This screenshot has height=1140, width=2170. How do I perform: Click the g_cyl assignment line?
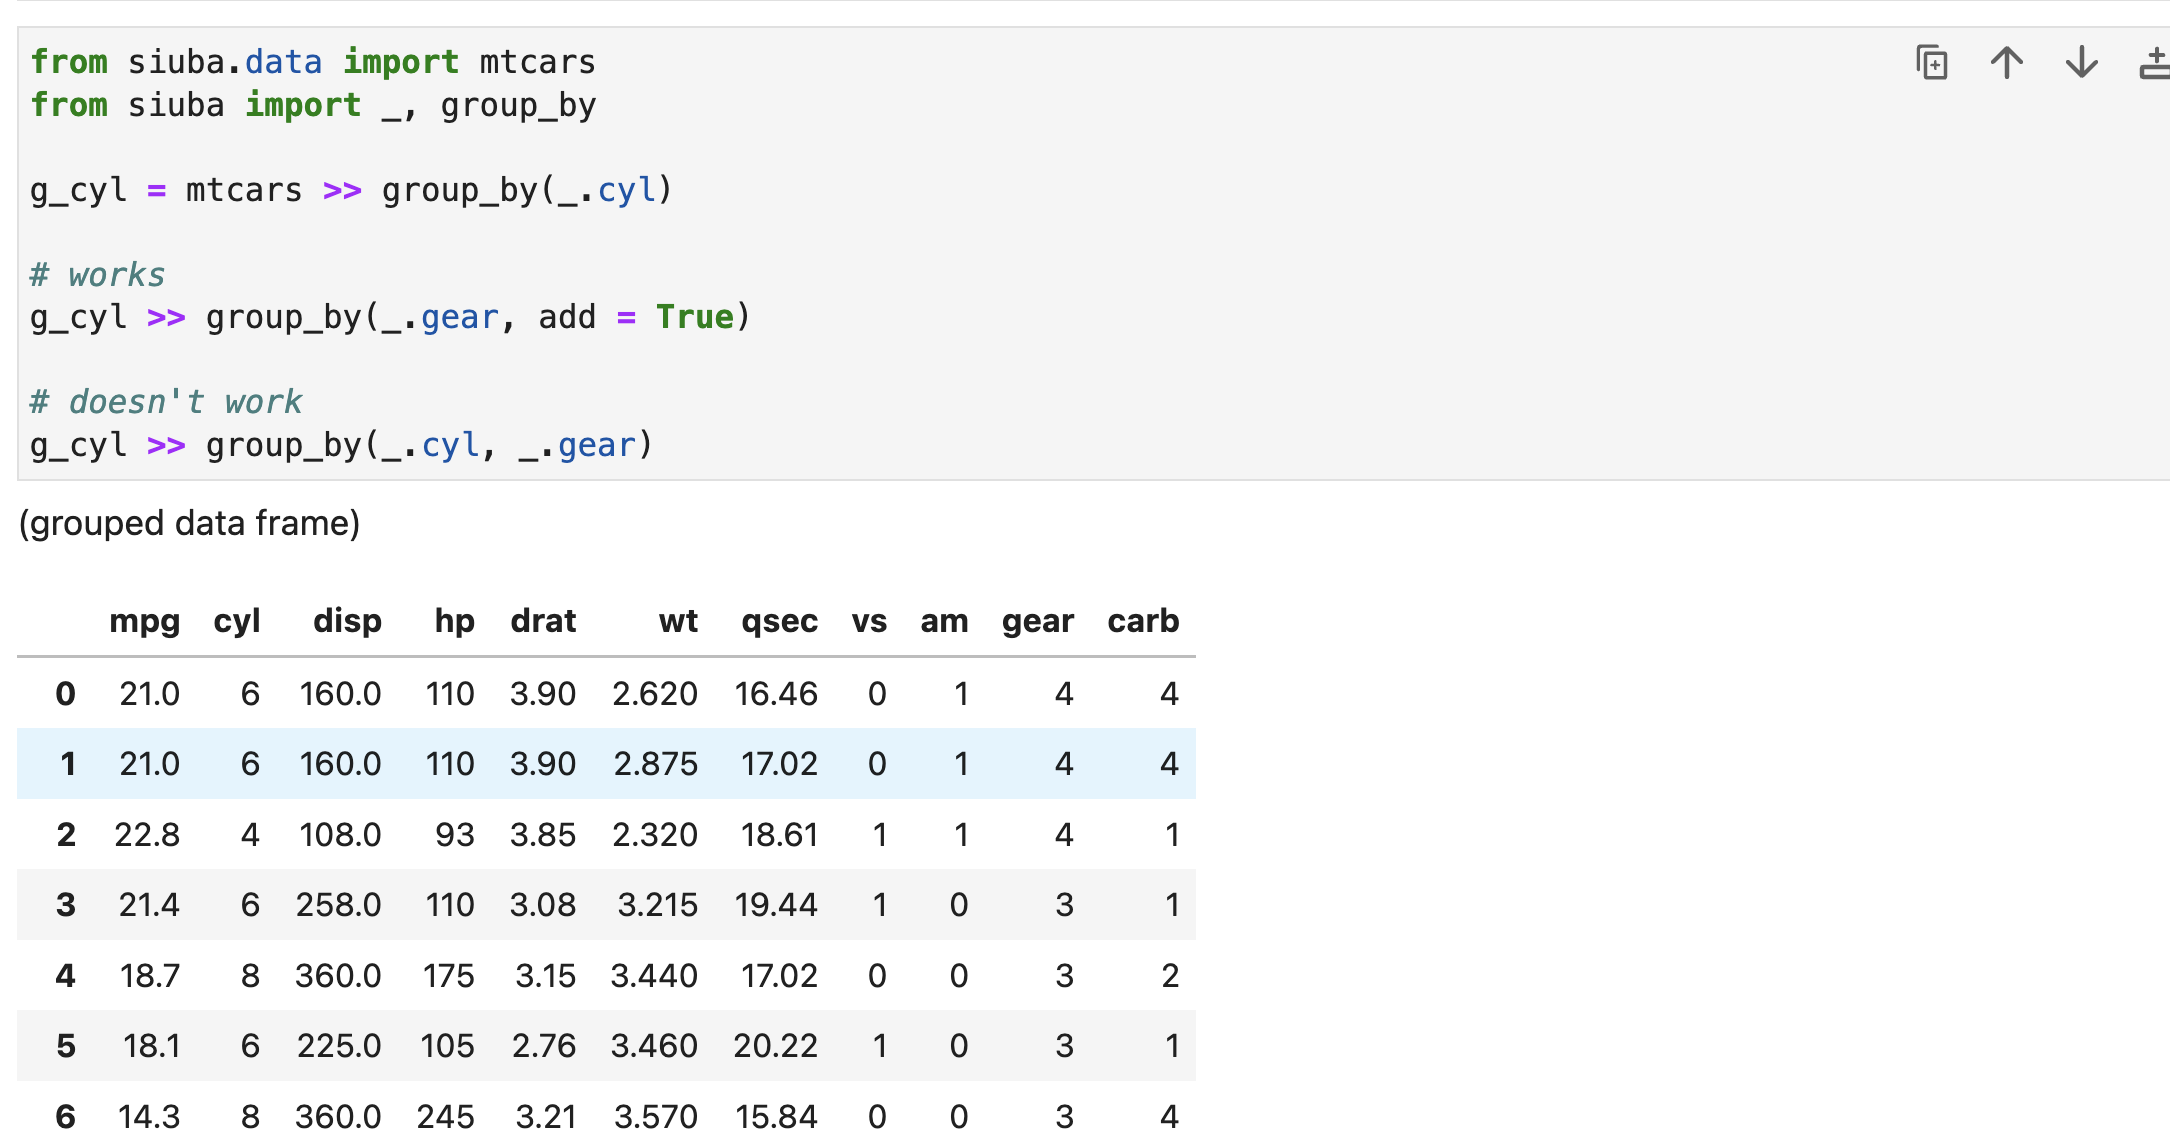tap(350, 190)
